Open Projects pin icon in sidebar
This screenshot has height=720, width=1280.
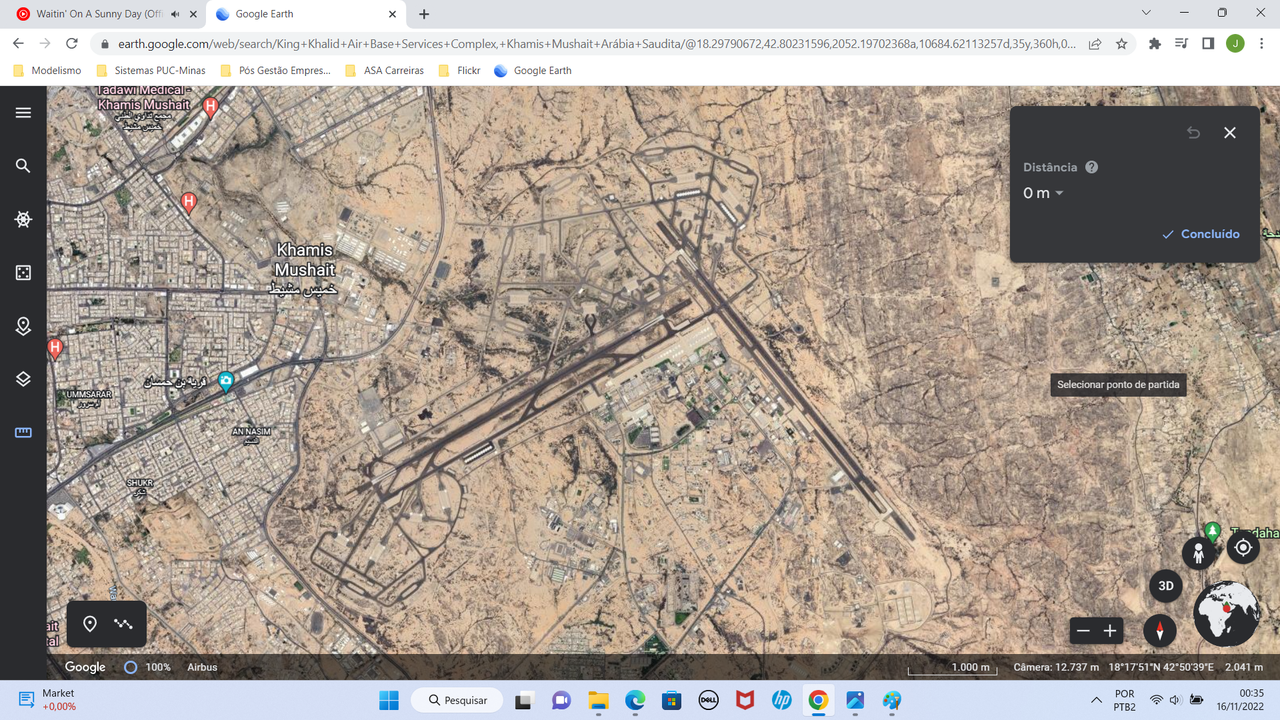(23, 326)
